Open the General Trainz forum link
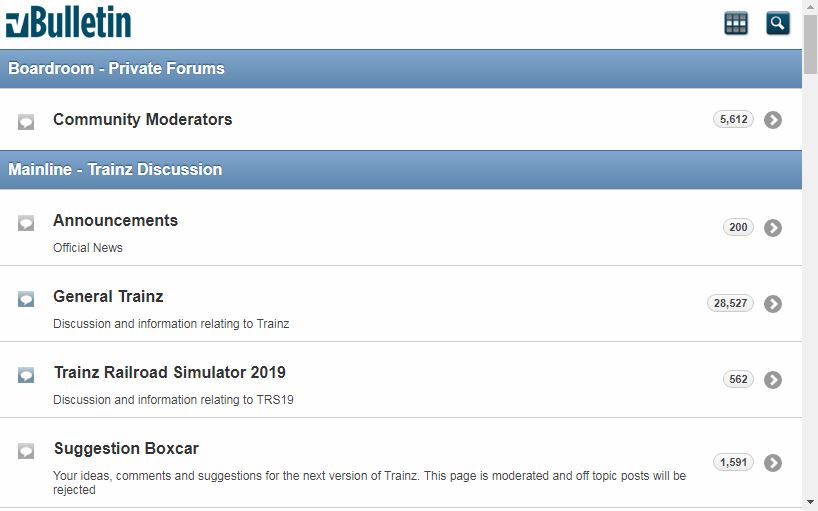 (x=108, y=296)
